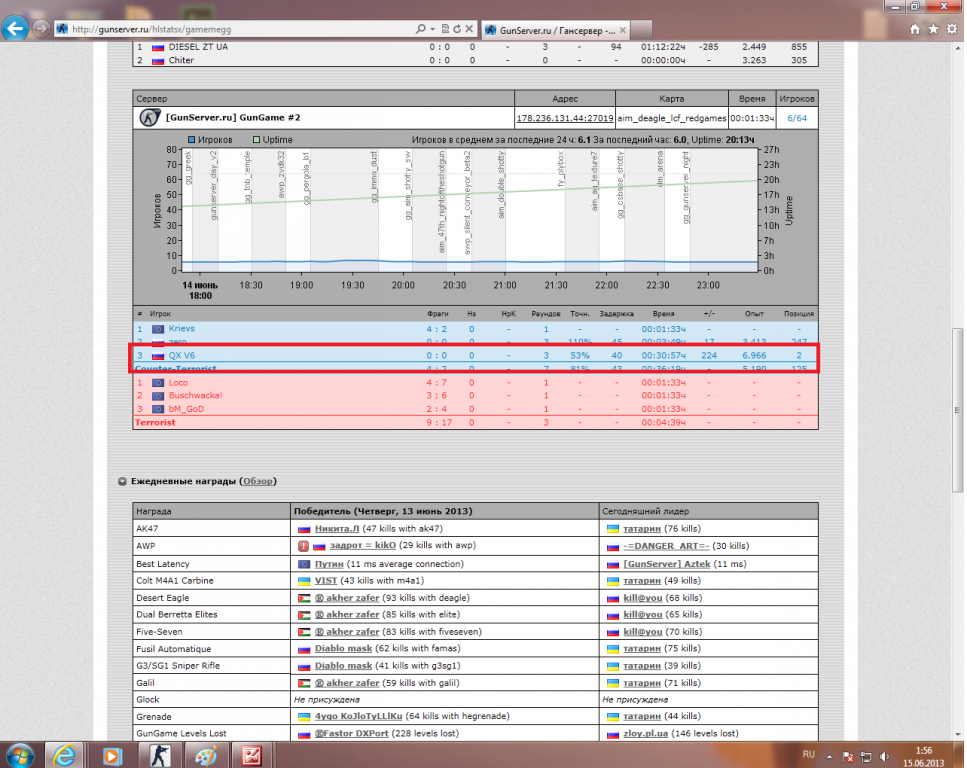The height and width of the screenshot is (768, 967).
Task: Open browser Tools gear icon
Action: (952, 29)
